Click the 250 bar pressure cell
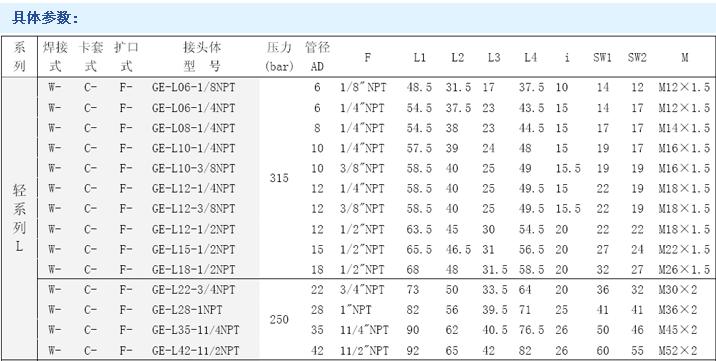The height and width of the screenshot is (361, 716). pyautogui.click(x=279, y=319)
